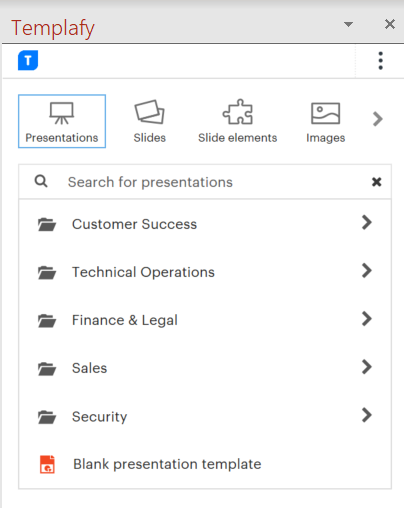Open the Slide elements puzzle icon
This screenshot has width=404, height=508.
coord(238,112)
